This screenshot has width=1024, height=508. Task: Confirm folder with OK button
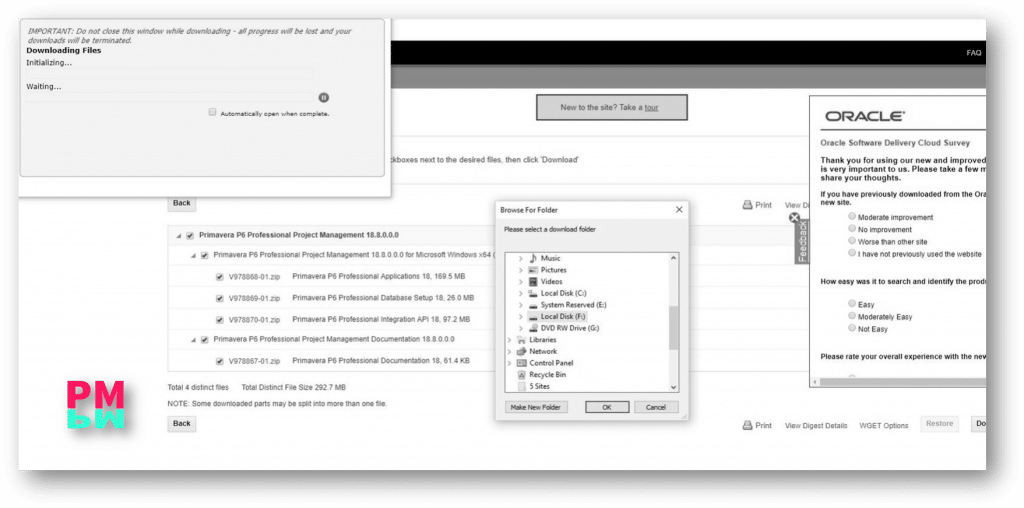pyautogui.click(x=607, y=407)
